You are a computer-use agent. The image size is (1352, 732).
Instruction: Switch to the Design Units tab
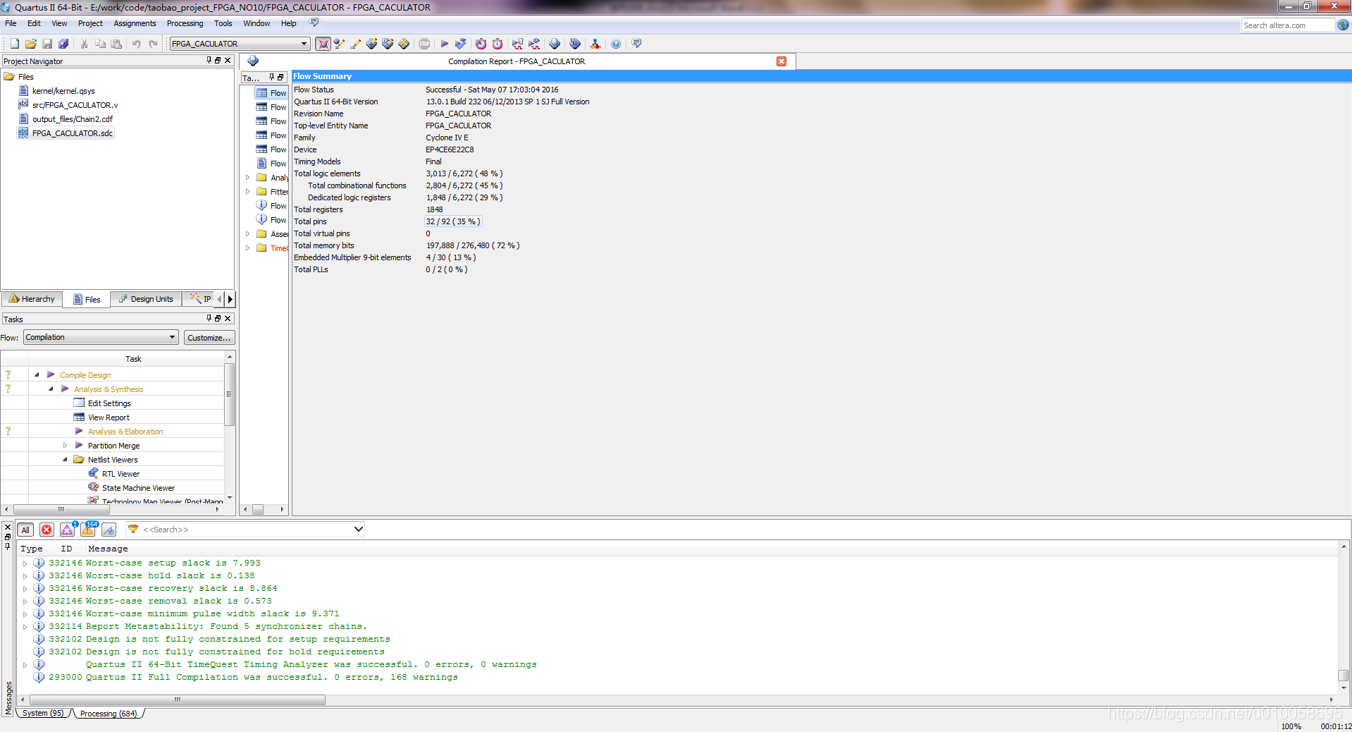click(x=146, y=299)
